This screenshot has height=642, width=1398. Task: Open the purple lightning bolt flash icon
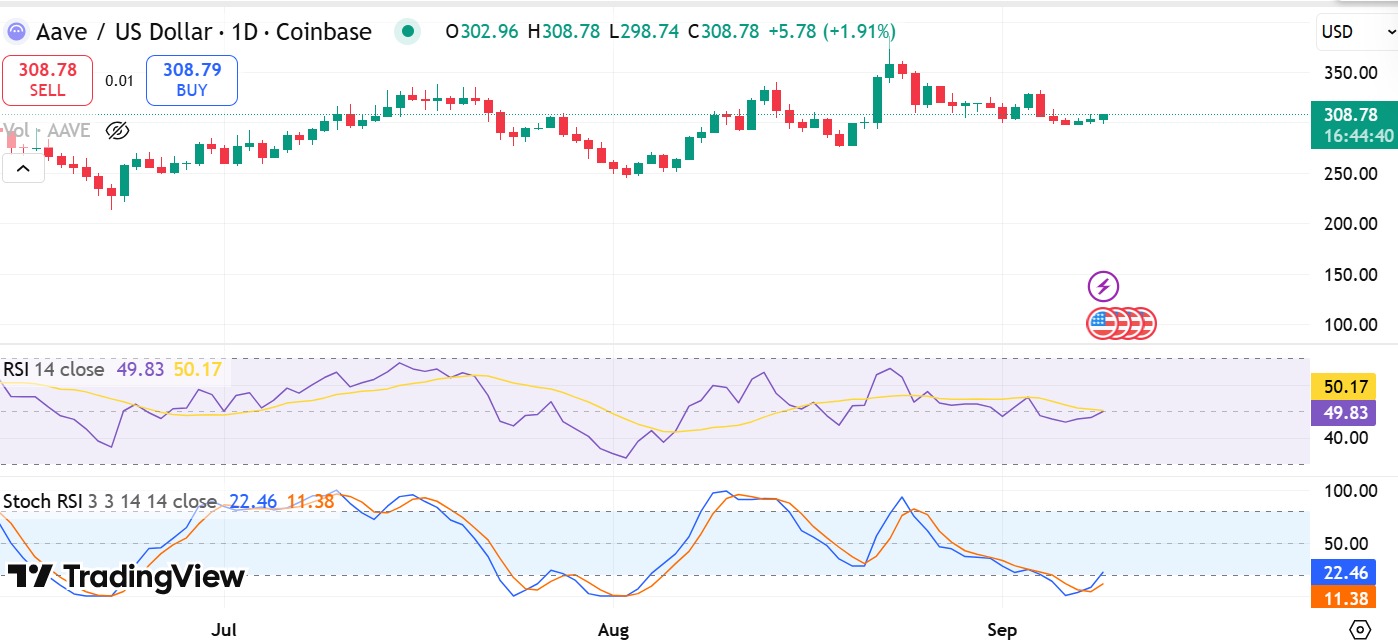click(1102, 287)
